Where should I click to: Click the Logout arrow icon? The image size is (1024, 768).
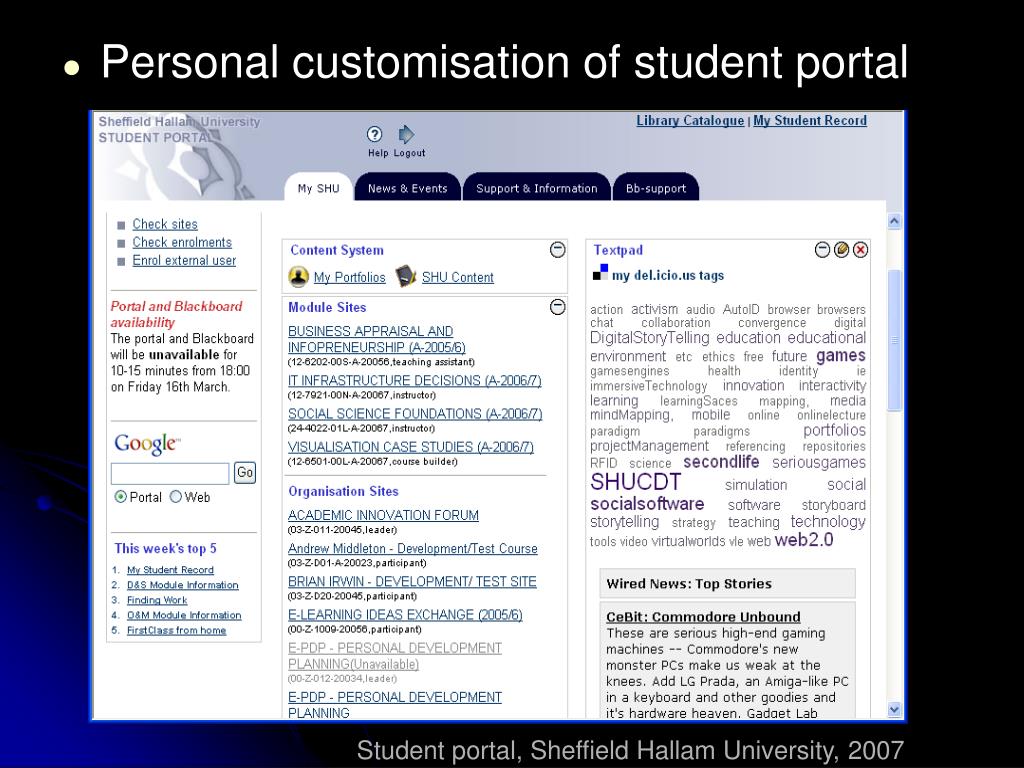(x=406, y=135)
